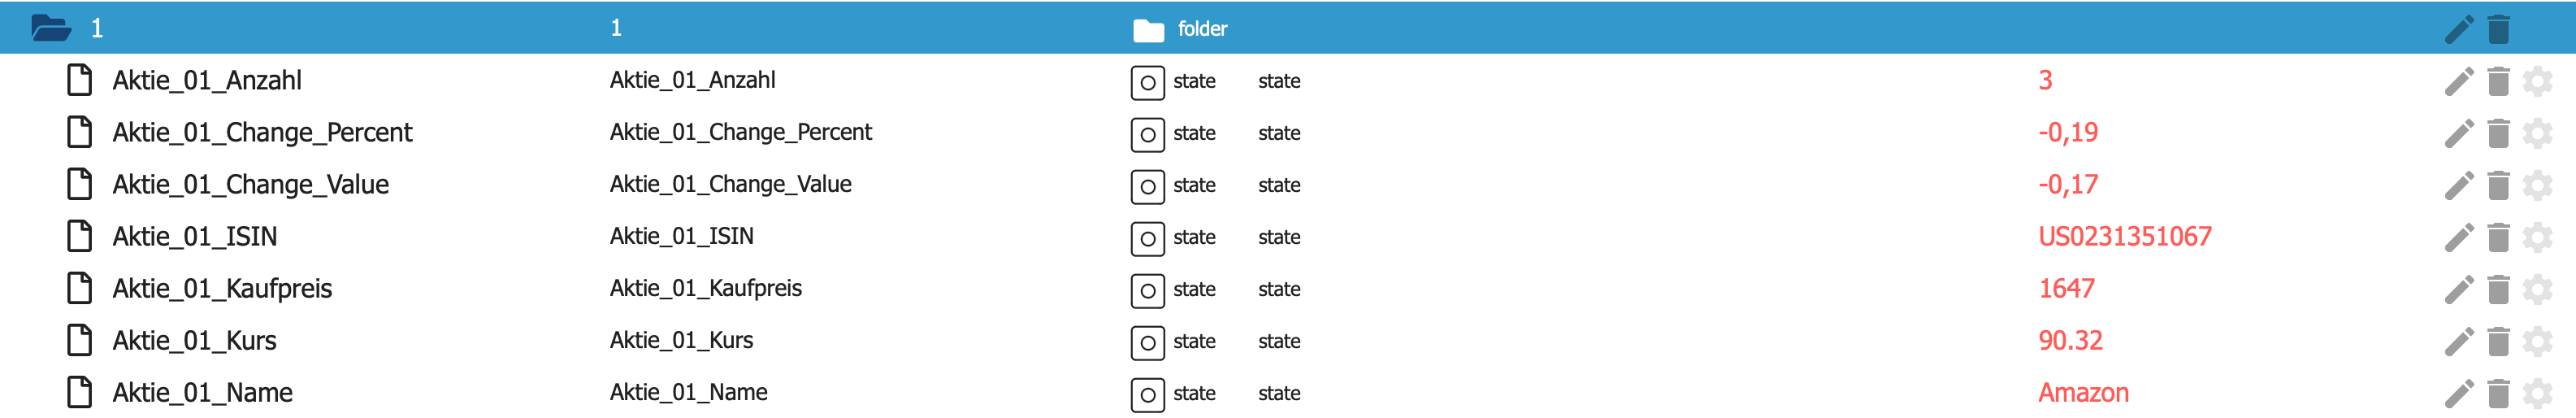Click the state type icon for Aktie_01_ISIN

tap(1147, 238)
